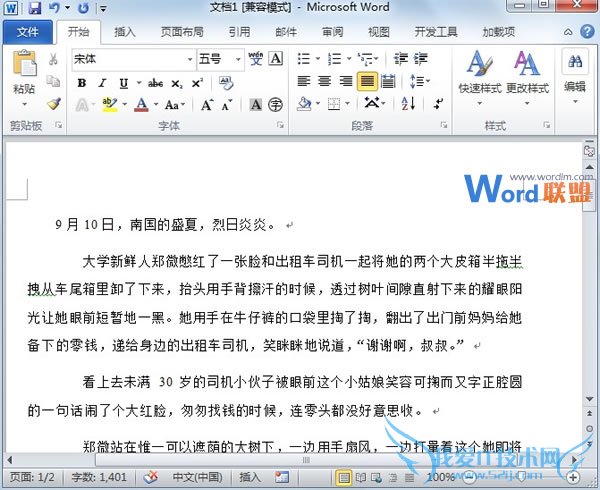Toggle Bold formatting
Screen dimensions: 600x490
tap(82, 83)
